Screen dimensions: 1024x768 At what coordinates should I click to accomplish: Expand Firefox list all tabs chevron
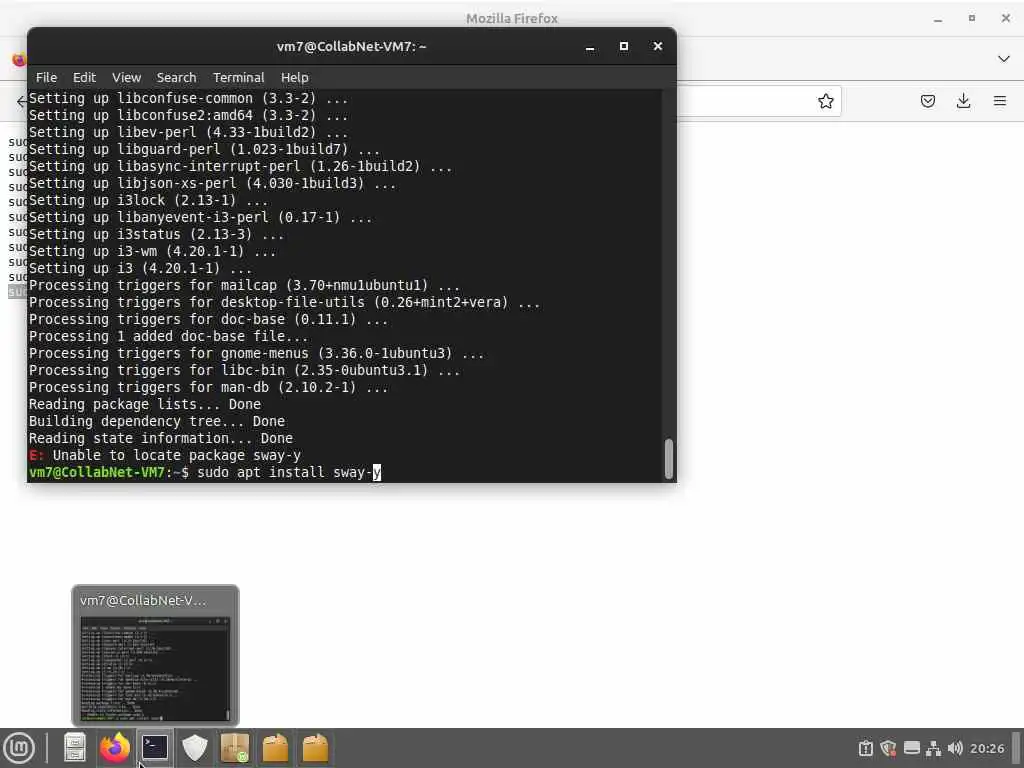tap(1004, 59)
